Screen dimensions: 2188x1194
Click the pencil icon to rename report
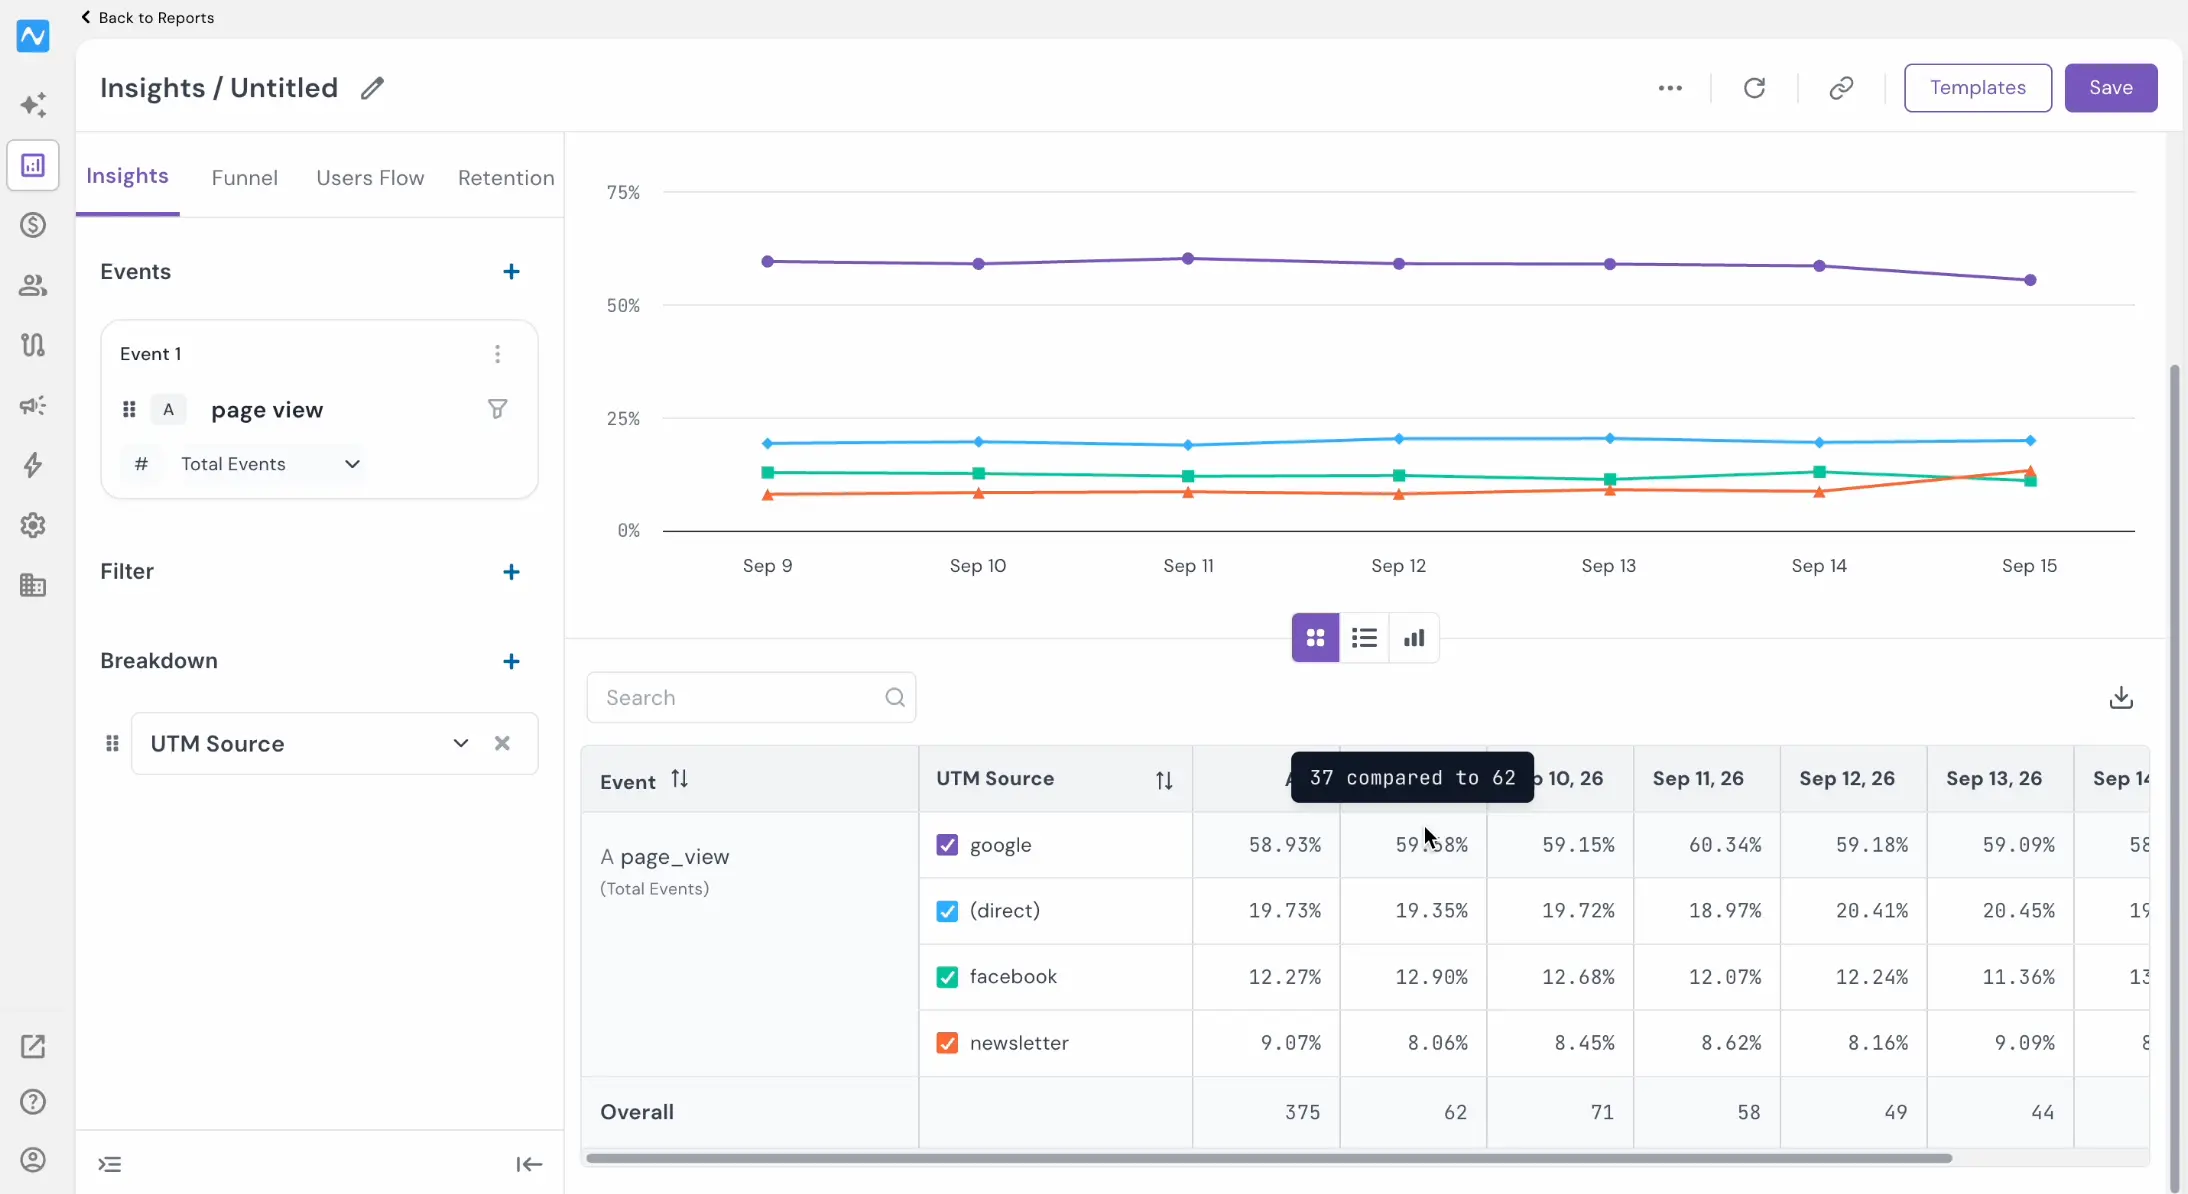372,88
